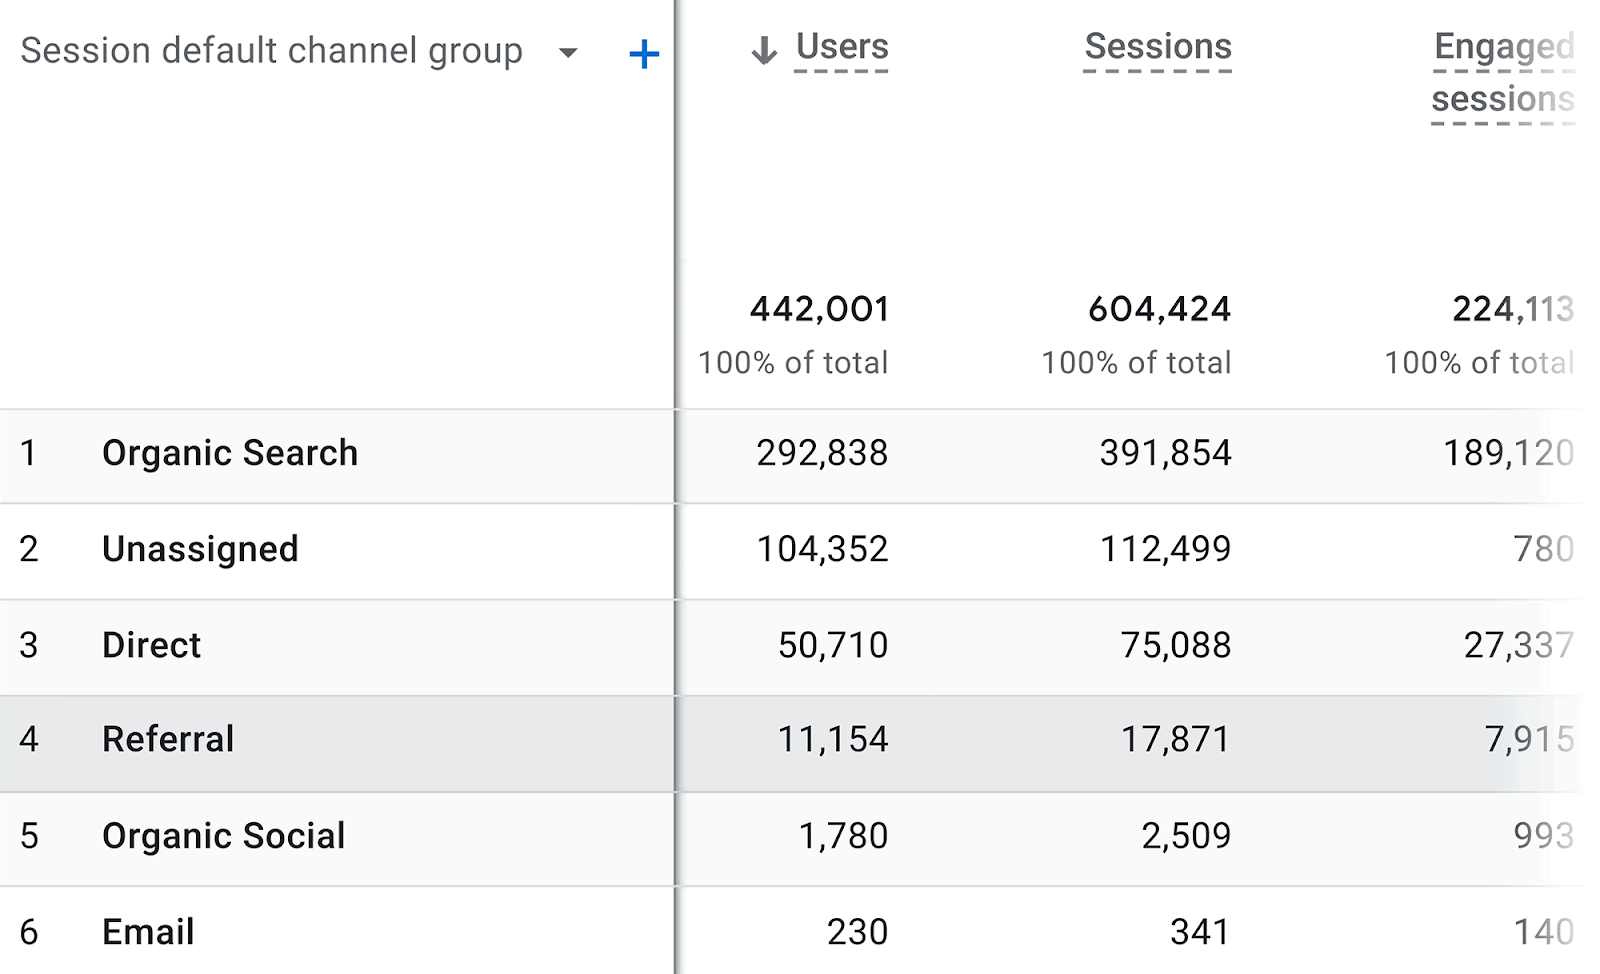Image resolution: width=1600 pixels, height=974 pixels.
Task: Select the Organic Social row
Action: point(223,836)
